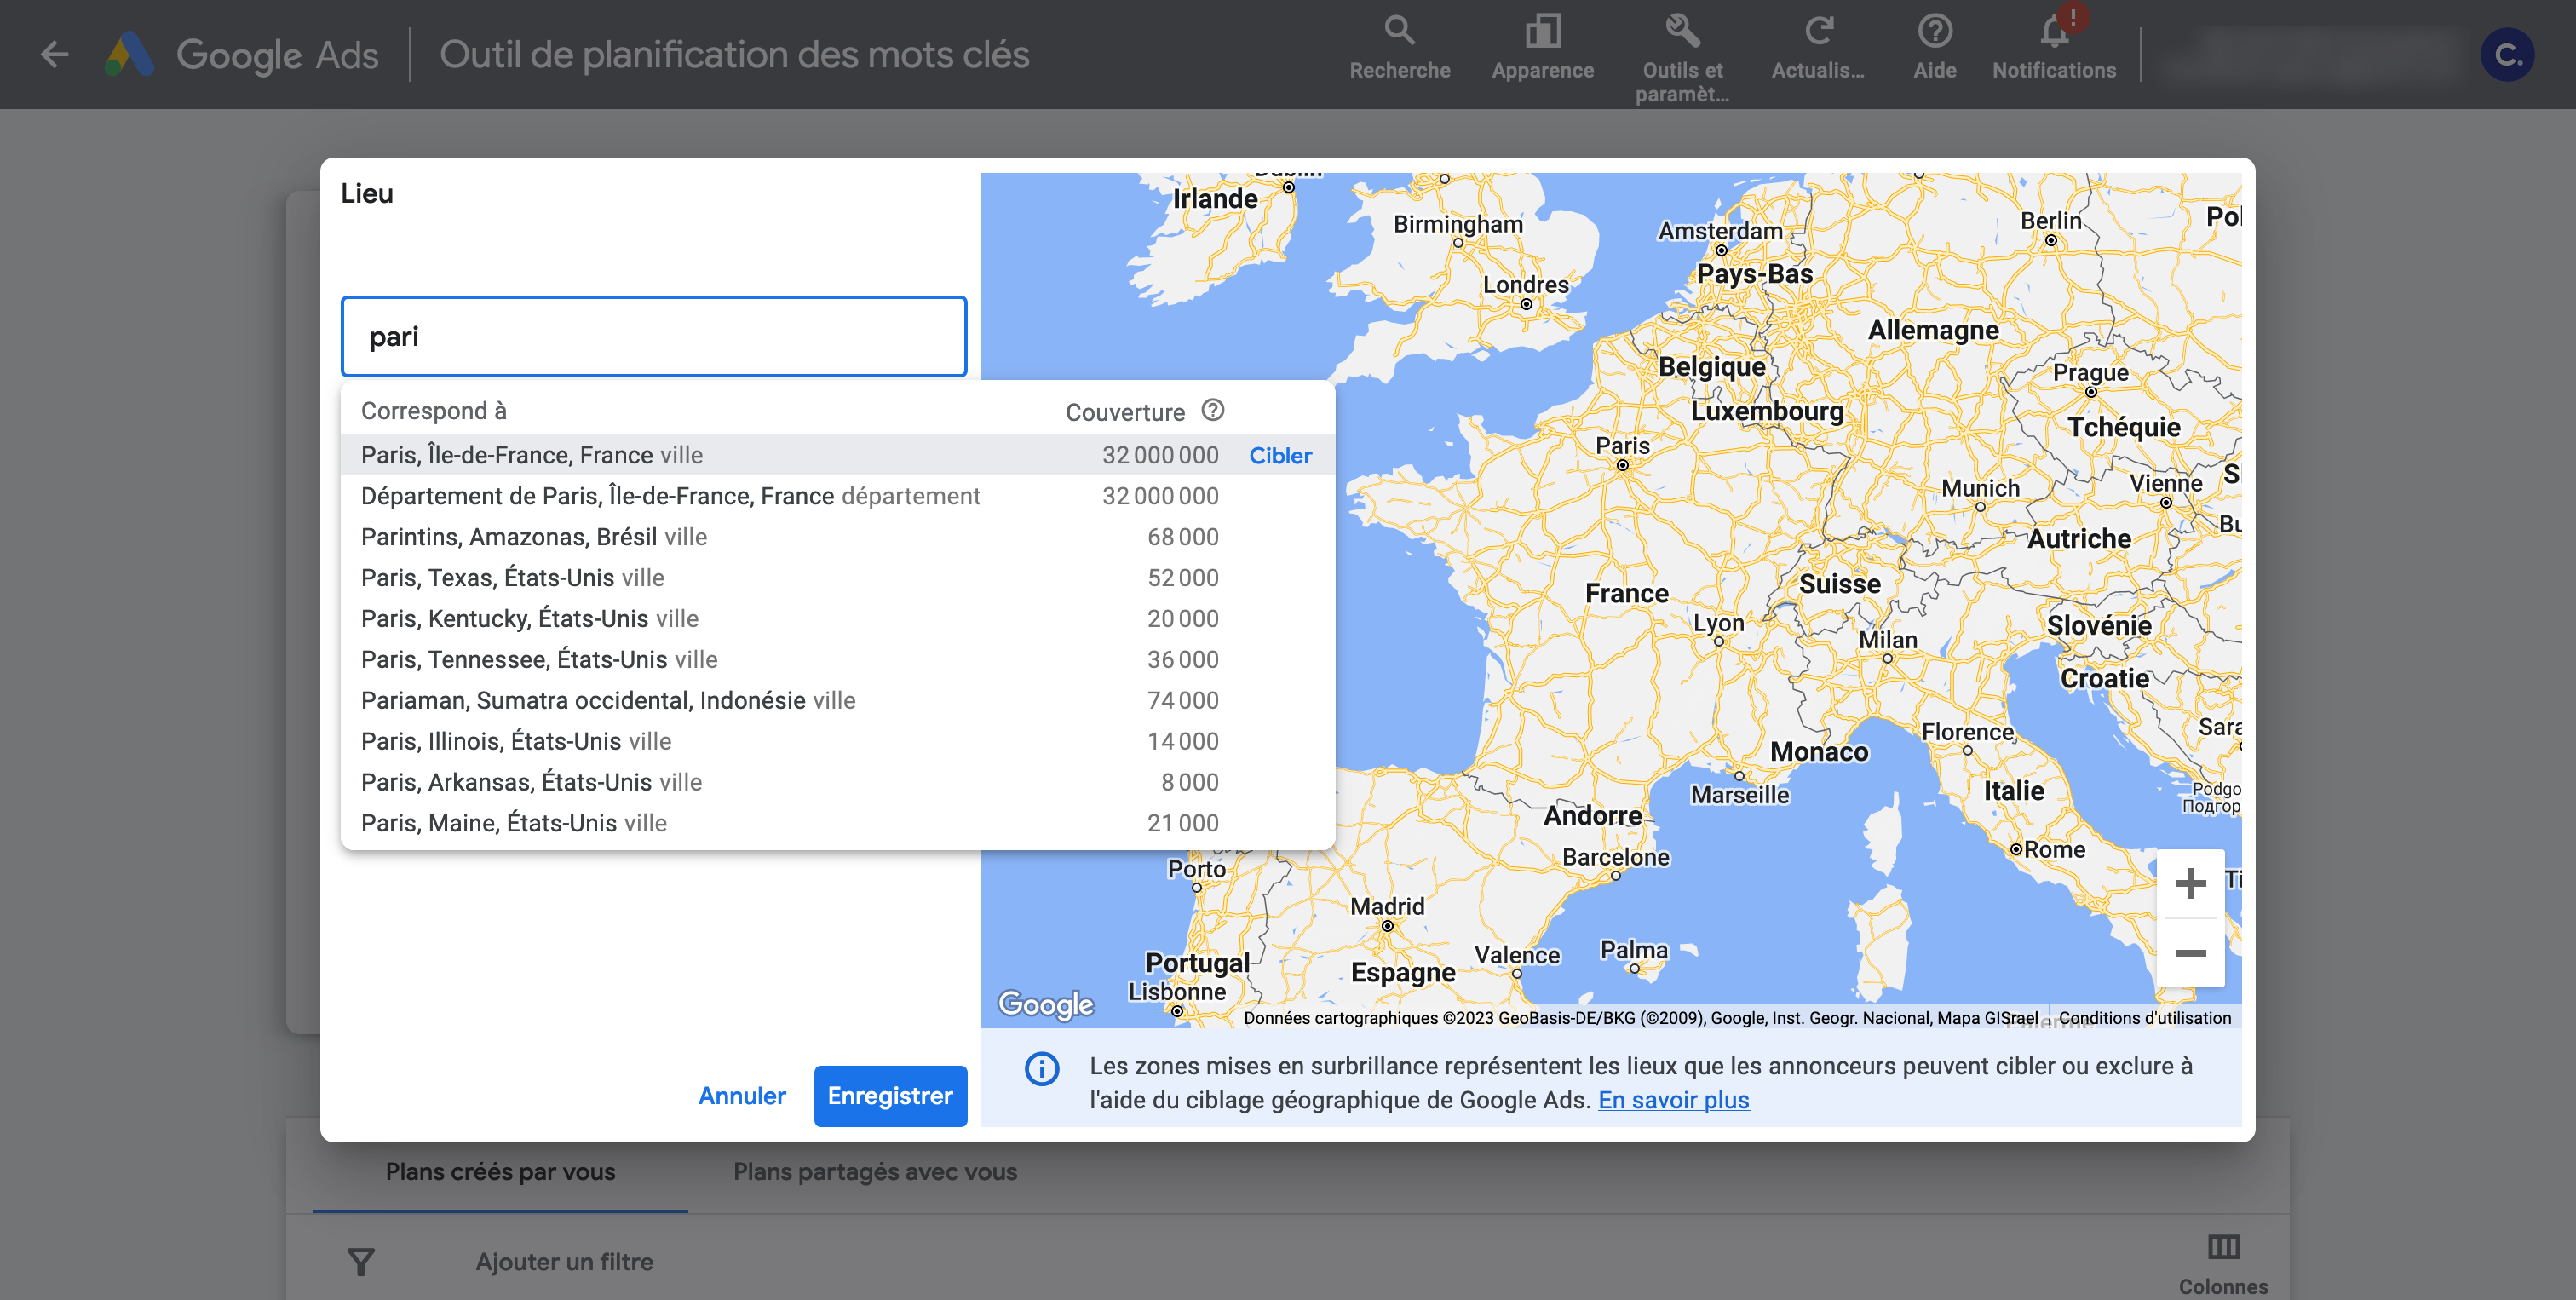
Task: Click the info icon below the map
Action: pos(1042,1068)
